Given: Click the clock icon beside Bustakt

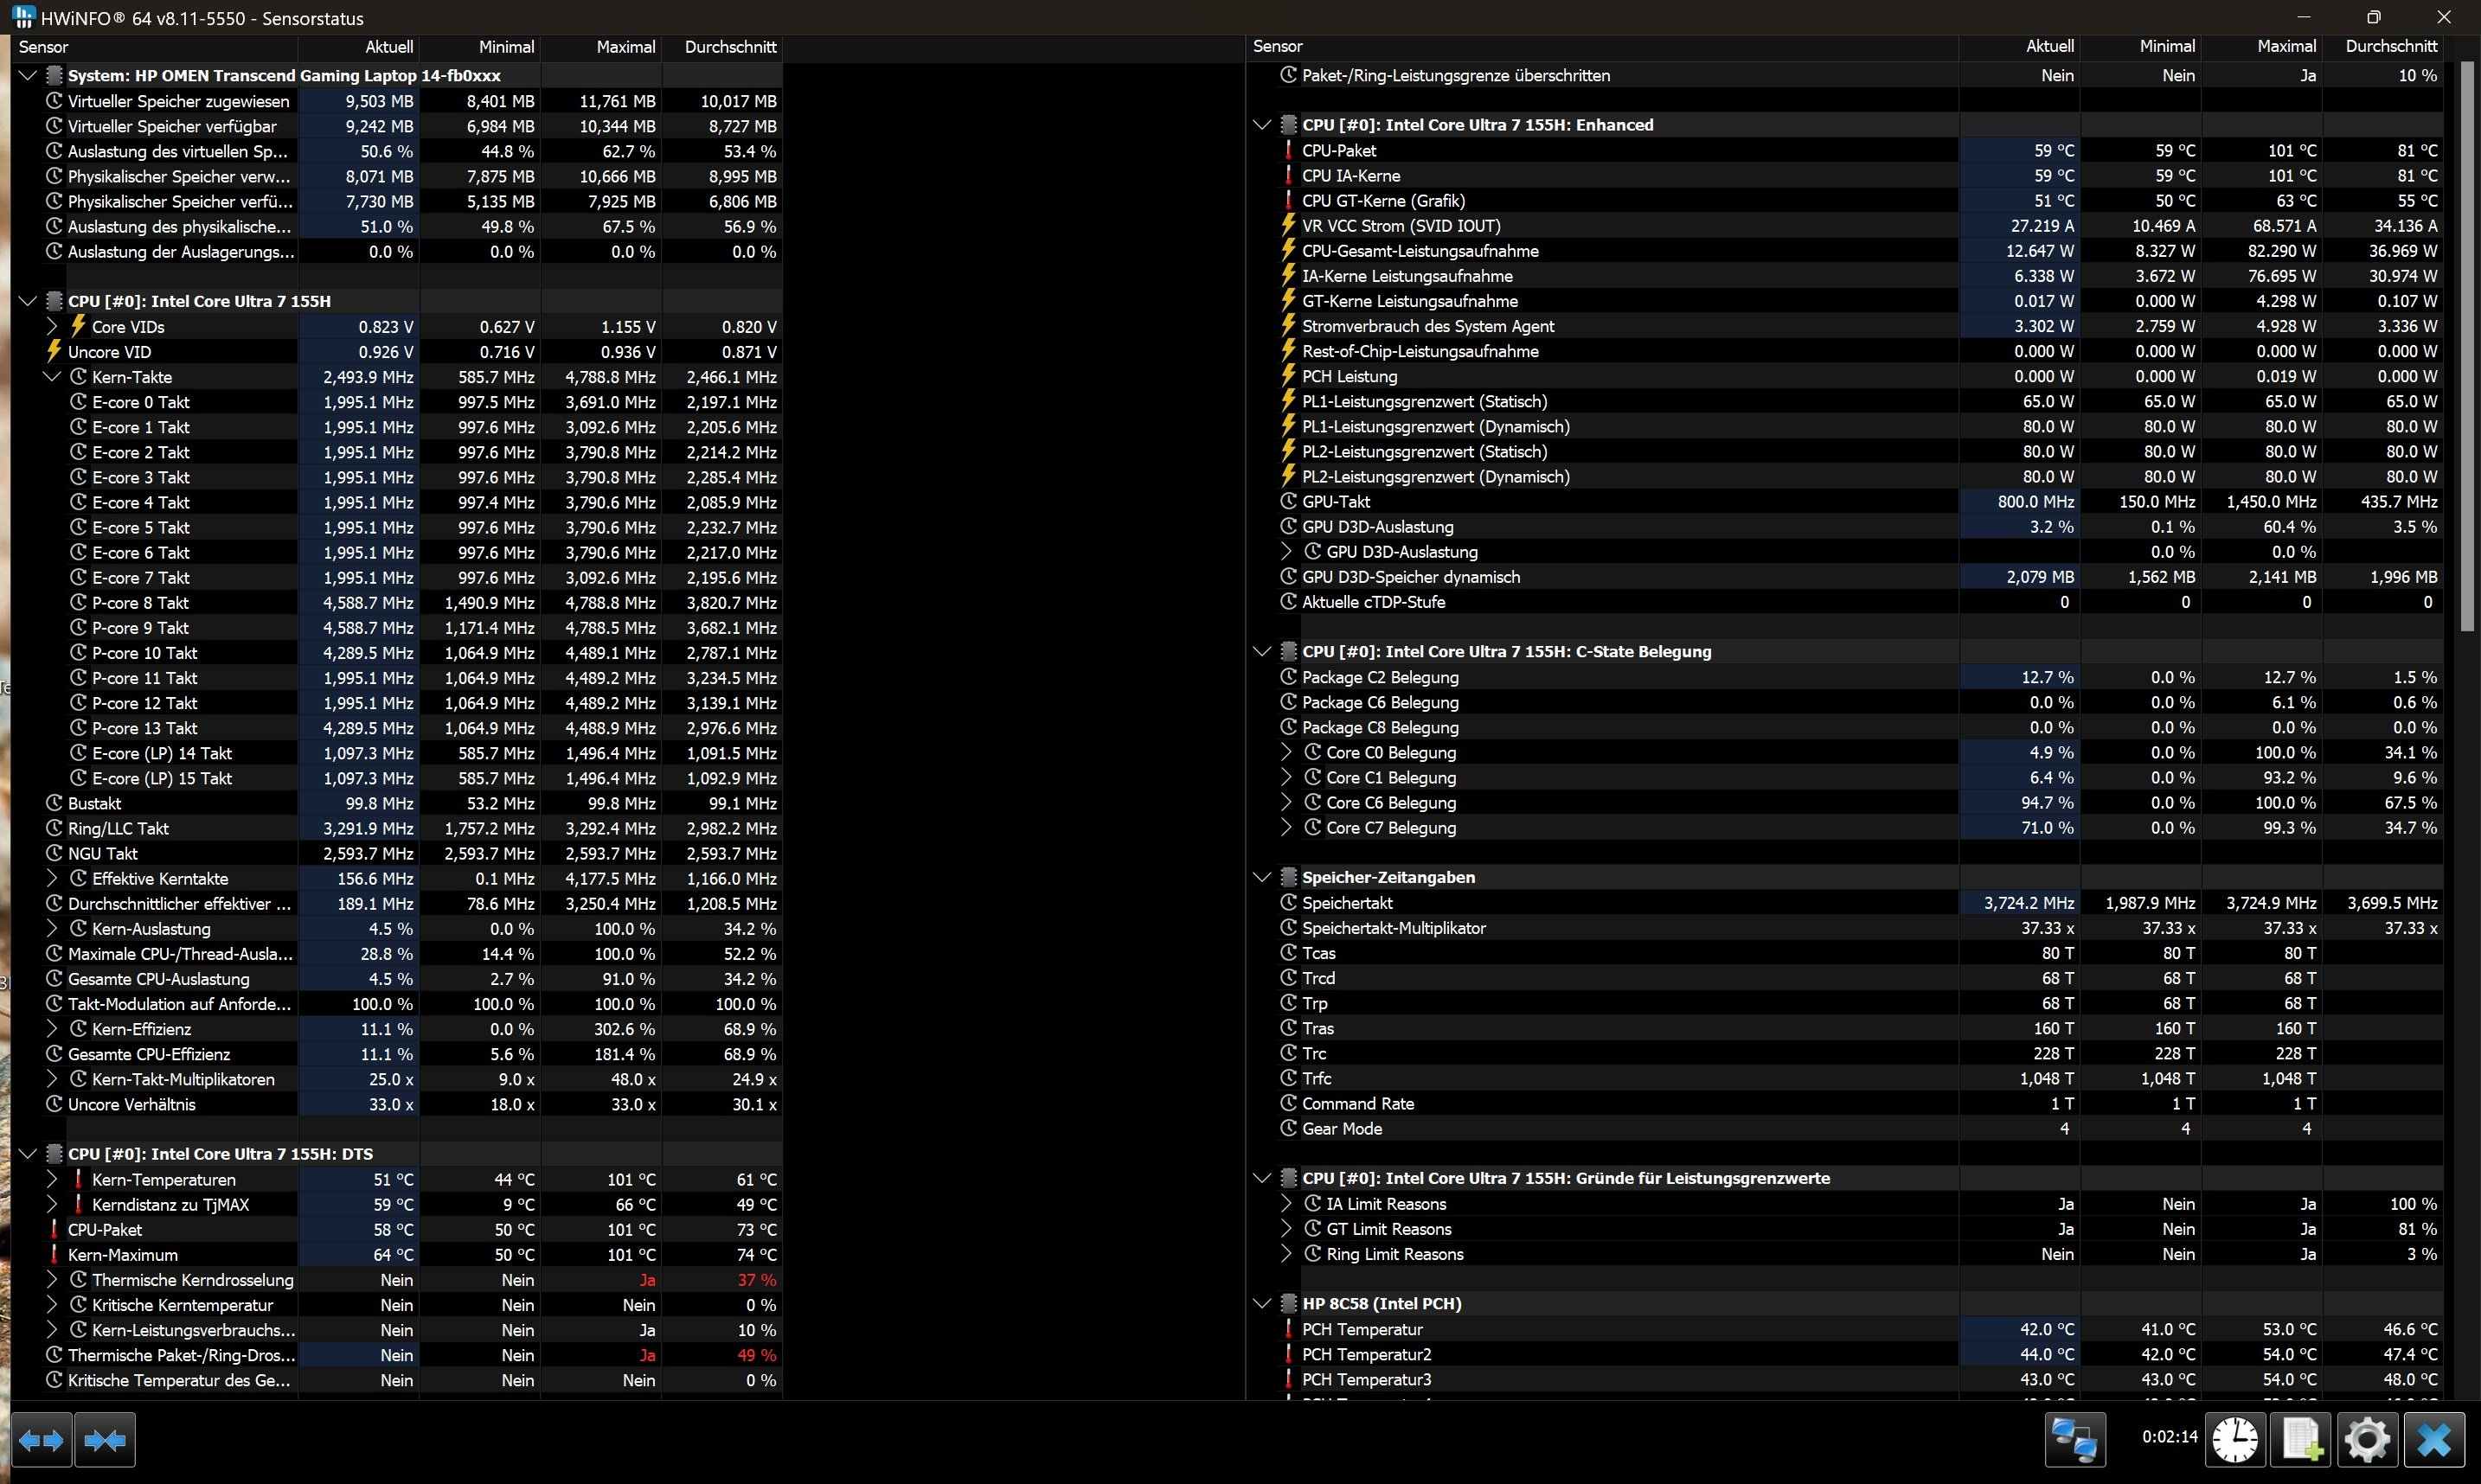Looking at the screenshot, I should (54, 803).
